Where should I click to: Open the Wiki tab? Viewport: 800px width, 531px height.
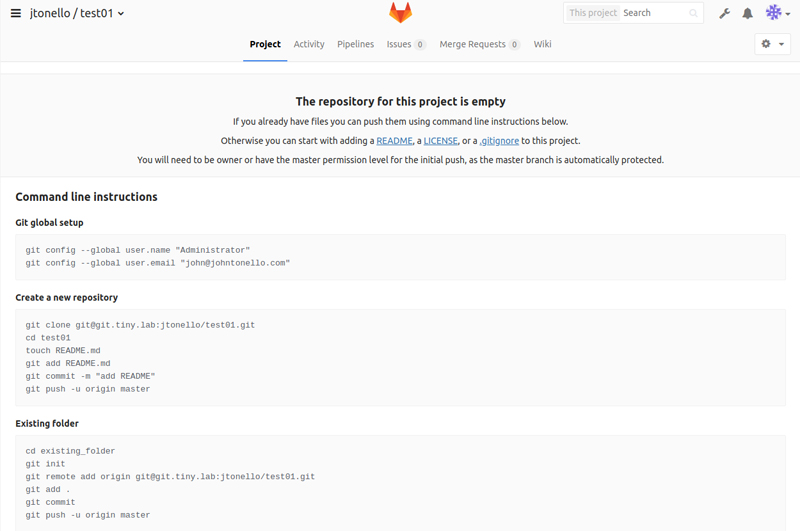542,44
